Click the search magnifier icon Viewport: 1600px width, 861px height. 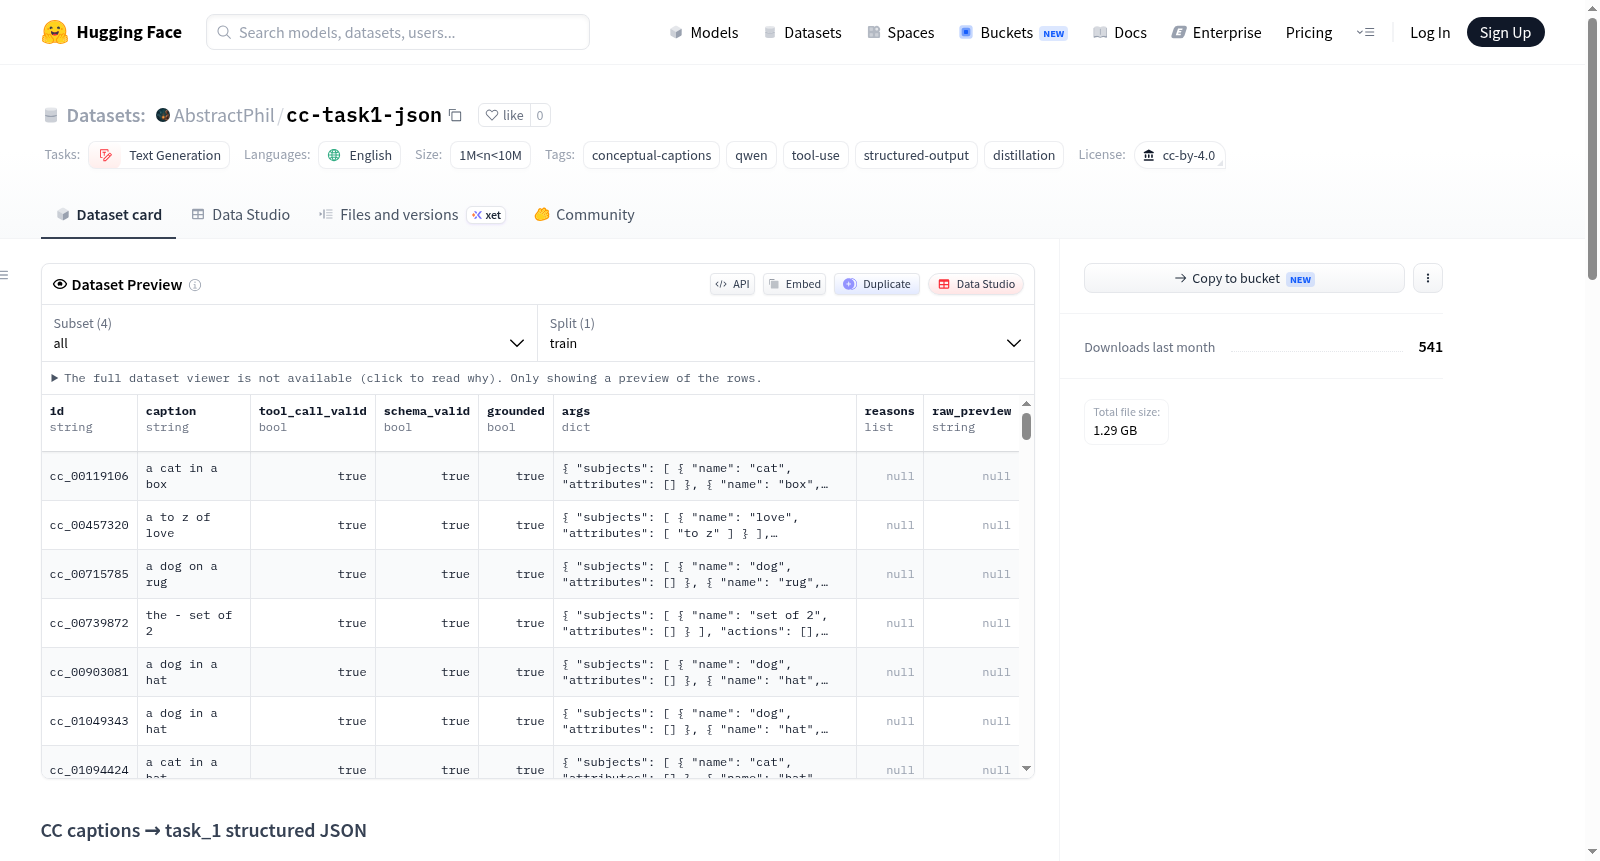click(224, 32)
